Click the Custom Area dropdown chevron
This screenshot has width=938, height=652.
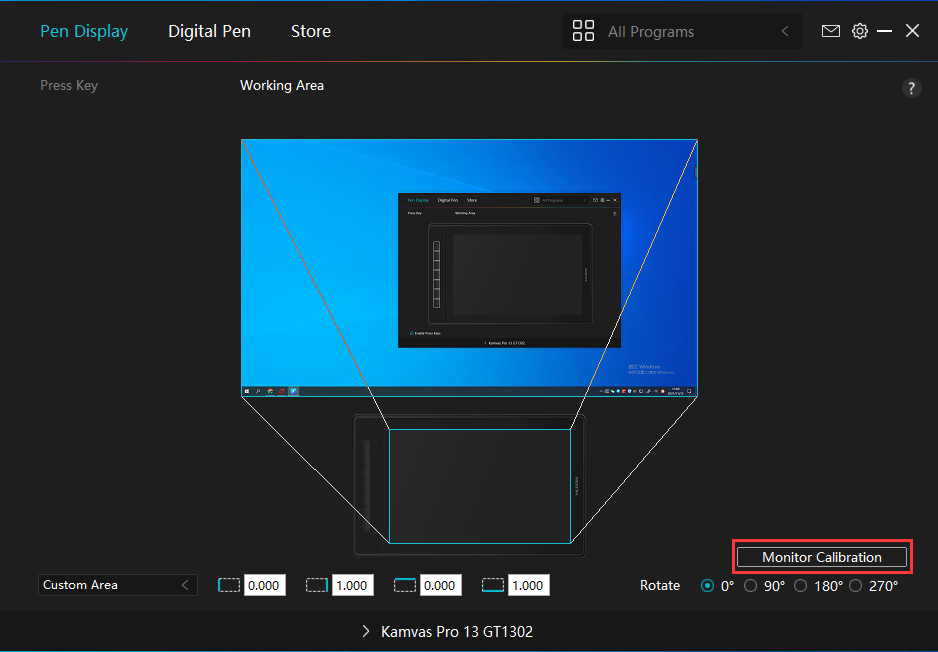coord(185,585)
